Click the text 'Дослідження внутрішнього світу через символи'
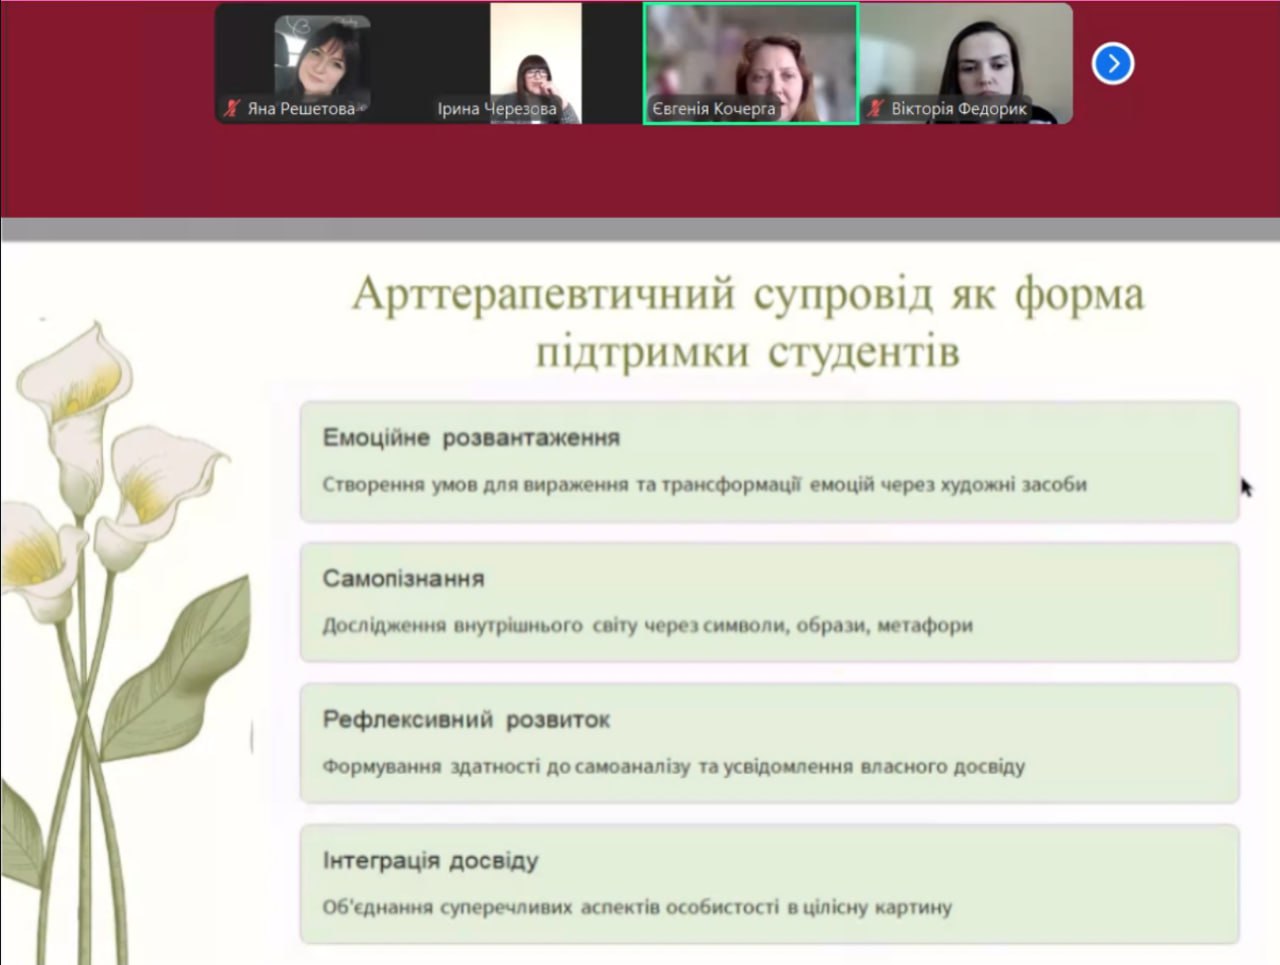This screenshot has width=1280, height=965. click(x=555, y=626)
